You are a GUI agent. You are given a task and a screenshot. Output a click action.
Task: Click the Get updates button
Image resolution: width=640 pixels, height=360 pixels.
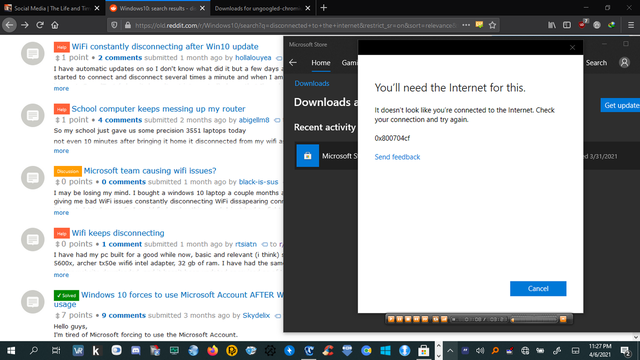[620, 105]
